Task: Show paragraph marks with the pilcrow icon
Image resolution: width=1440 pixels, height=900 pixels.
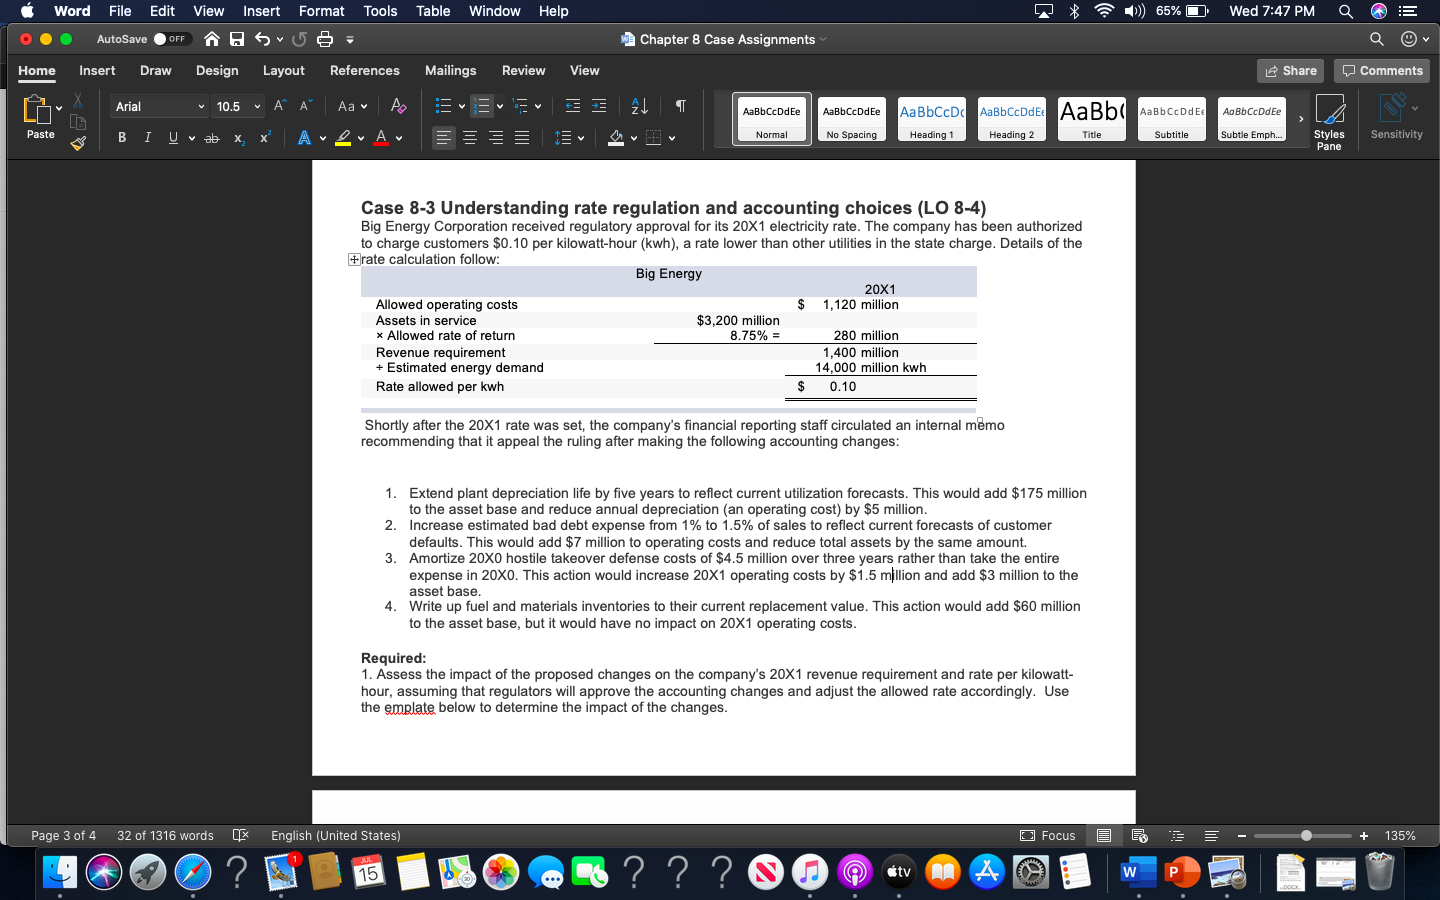Action: coord(679,105)
